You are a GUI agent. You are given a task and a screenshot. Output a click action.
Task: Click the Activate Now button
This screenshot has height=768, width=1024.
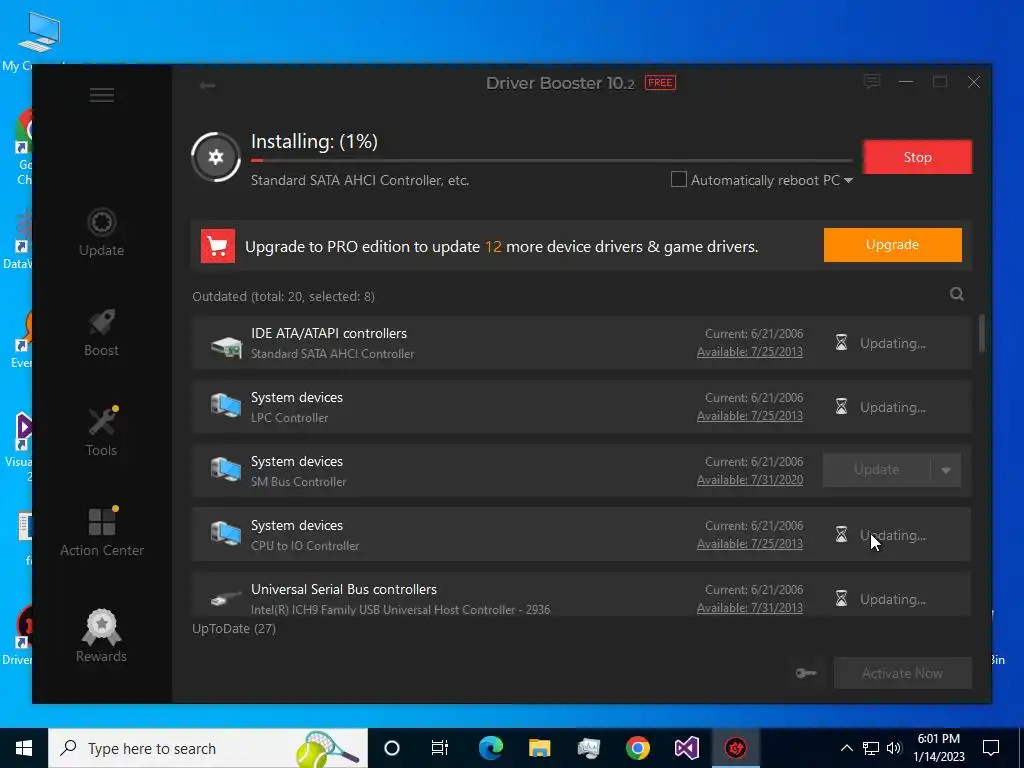click(x=903, y=673)
